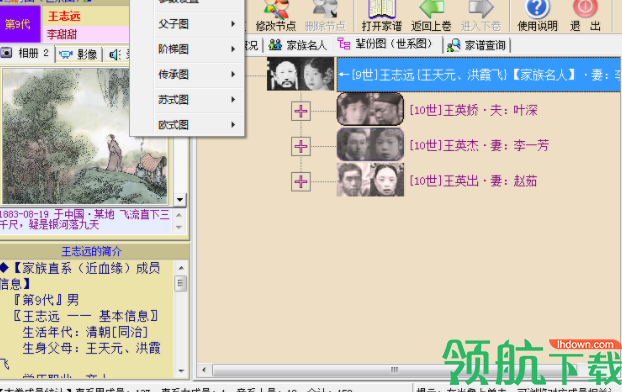Image resolution: width=622 pixels, height=392 pixels.
Task: Open the 父子图 submenu
Action: [198, 24]
